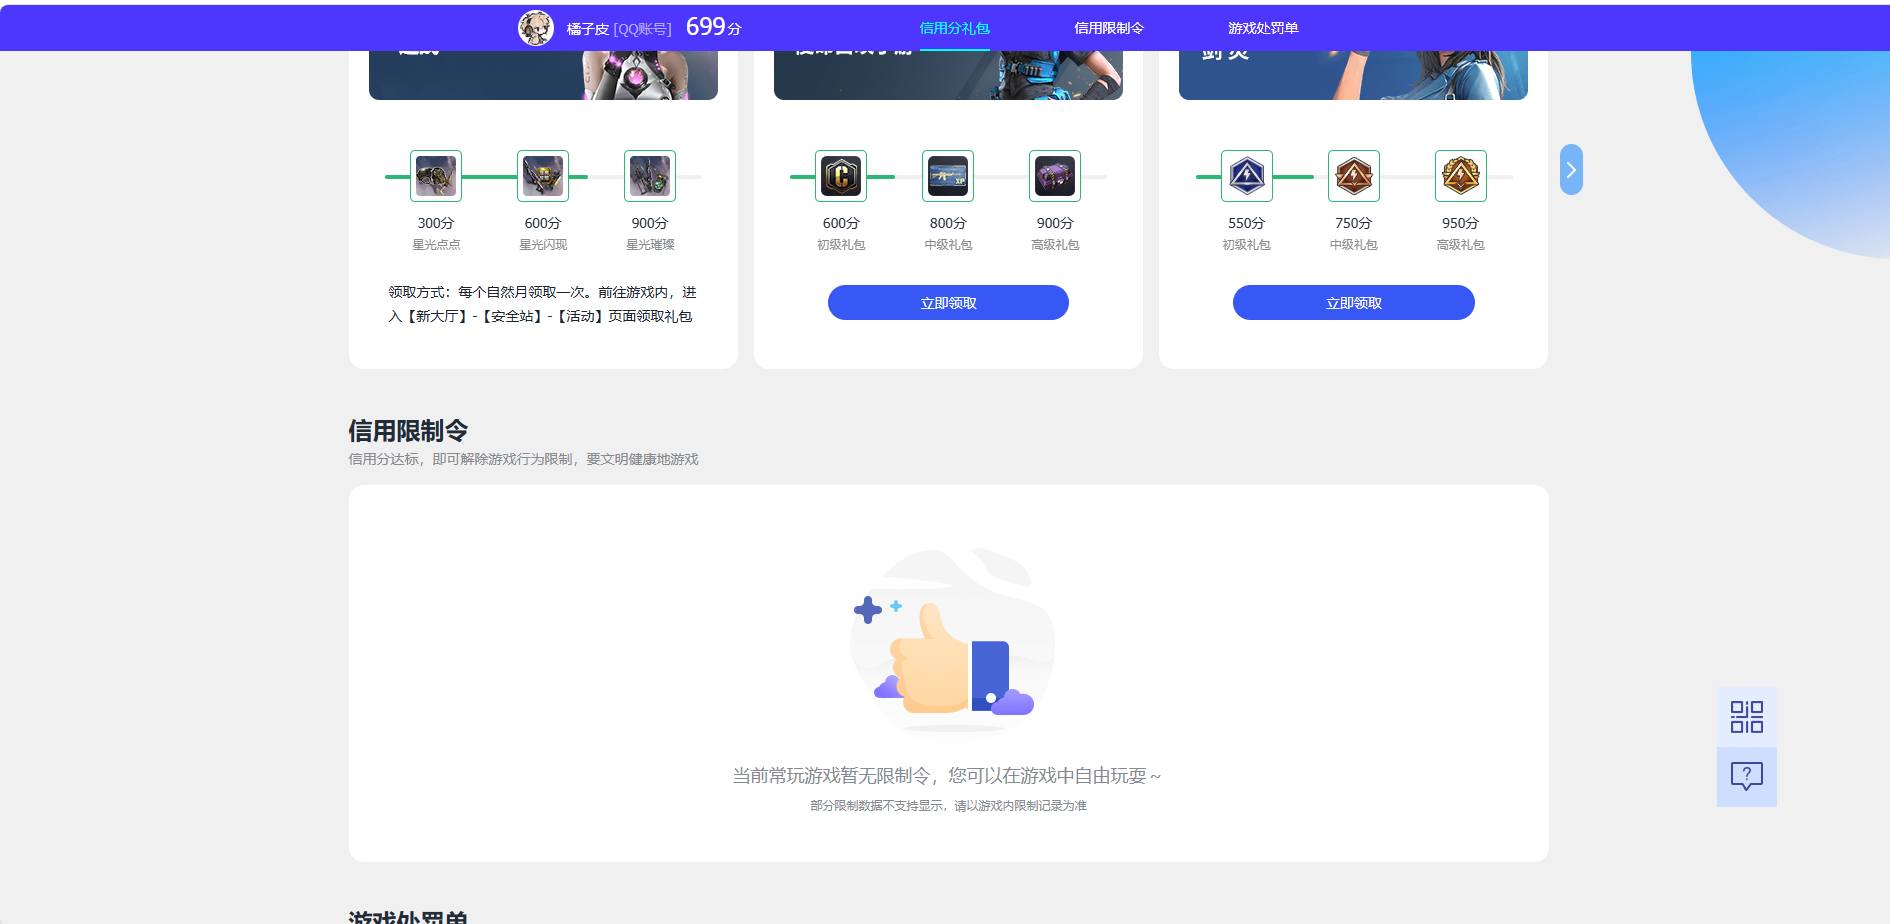Select the 600分 星光闪现 reward icon
1890x924 pixels.
(543, 176)
